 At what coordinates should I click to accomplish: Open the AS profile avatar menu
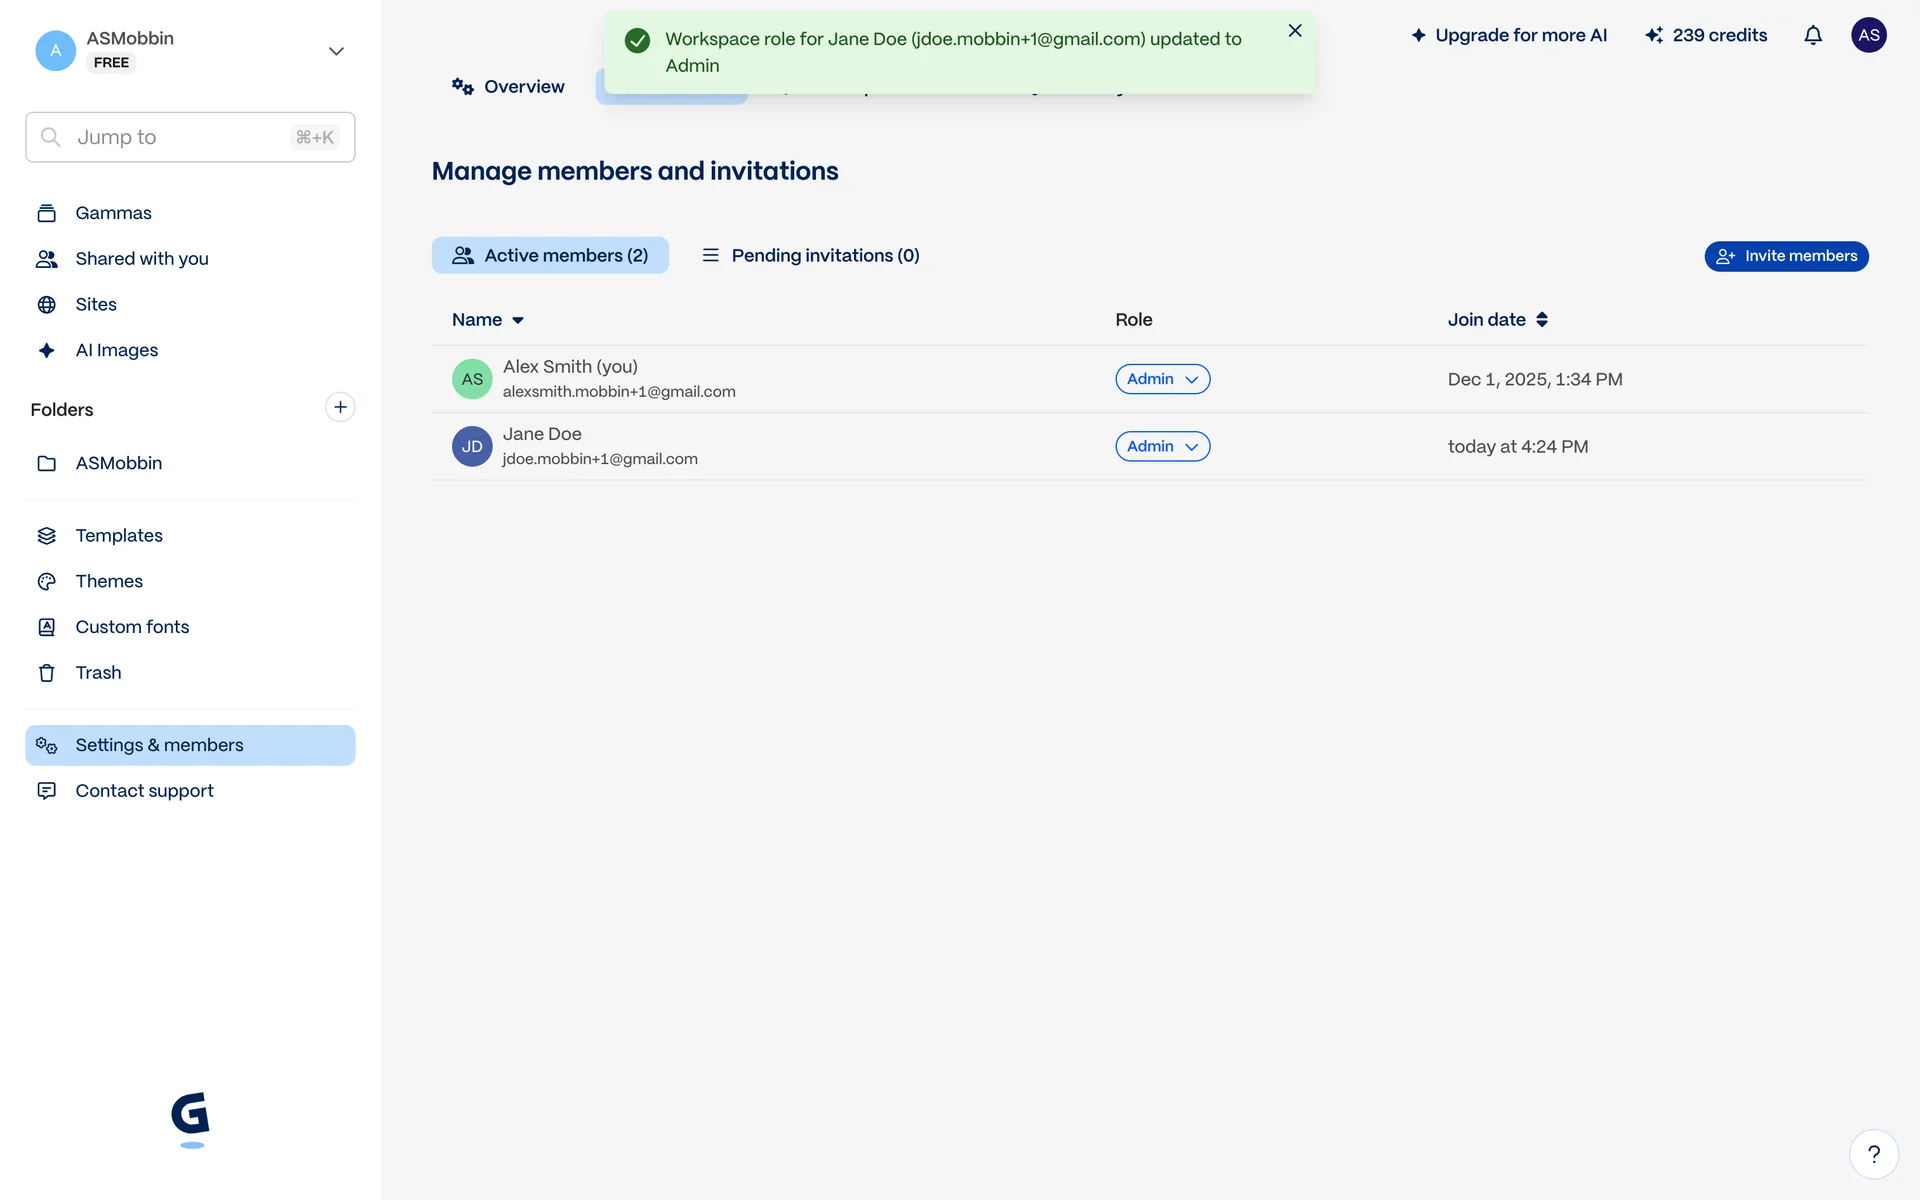click(x=1868, y=36)
